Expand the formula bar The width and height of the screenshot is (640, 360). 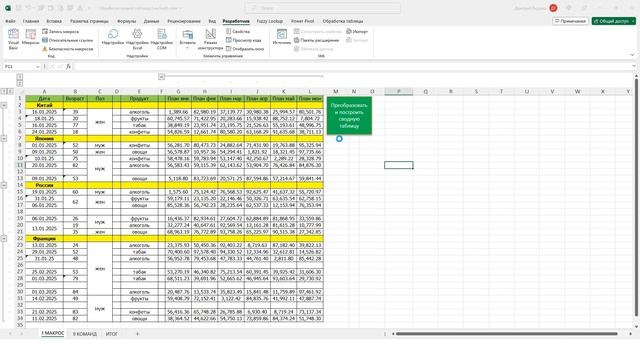click(634, 66)
